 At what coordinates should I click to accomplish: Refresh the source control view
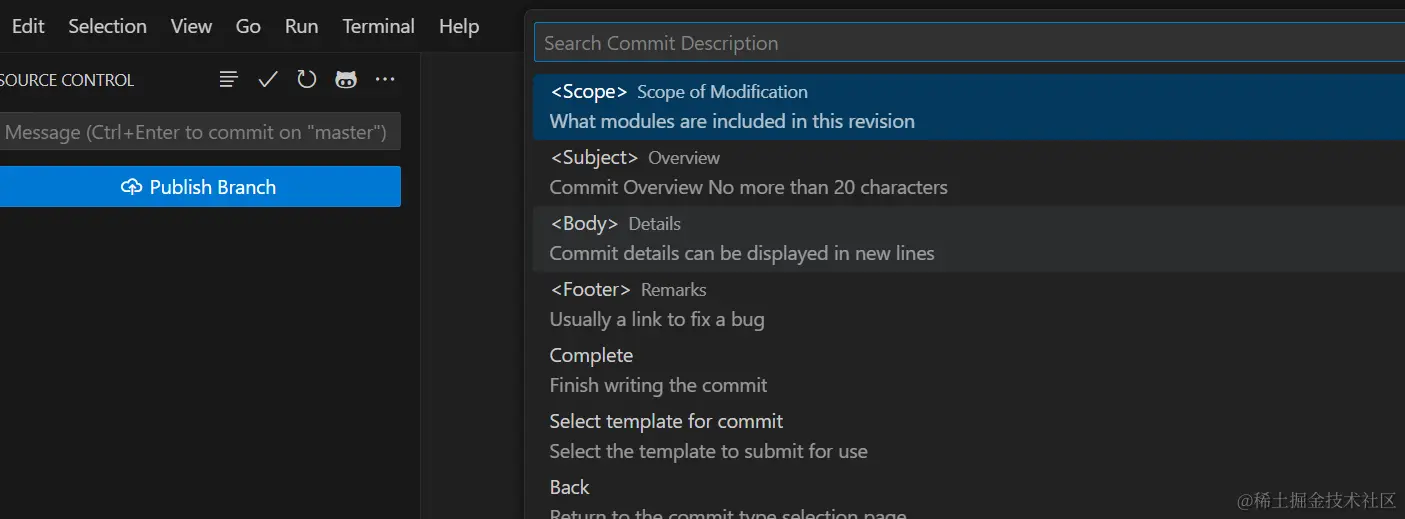click(x=307, y=79)
